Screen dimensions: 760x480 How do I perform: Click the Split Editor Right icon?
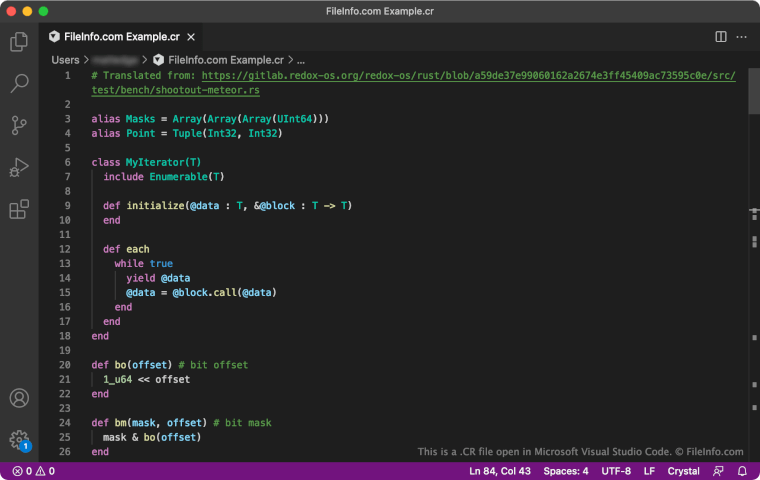tap(720, 37)
